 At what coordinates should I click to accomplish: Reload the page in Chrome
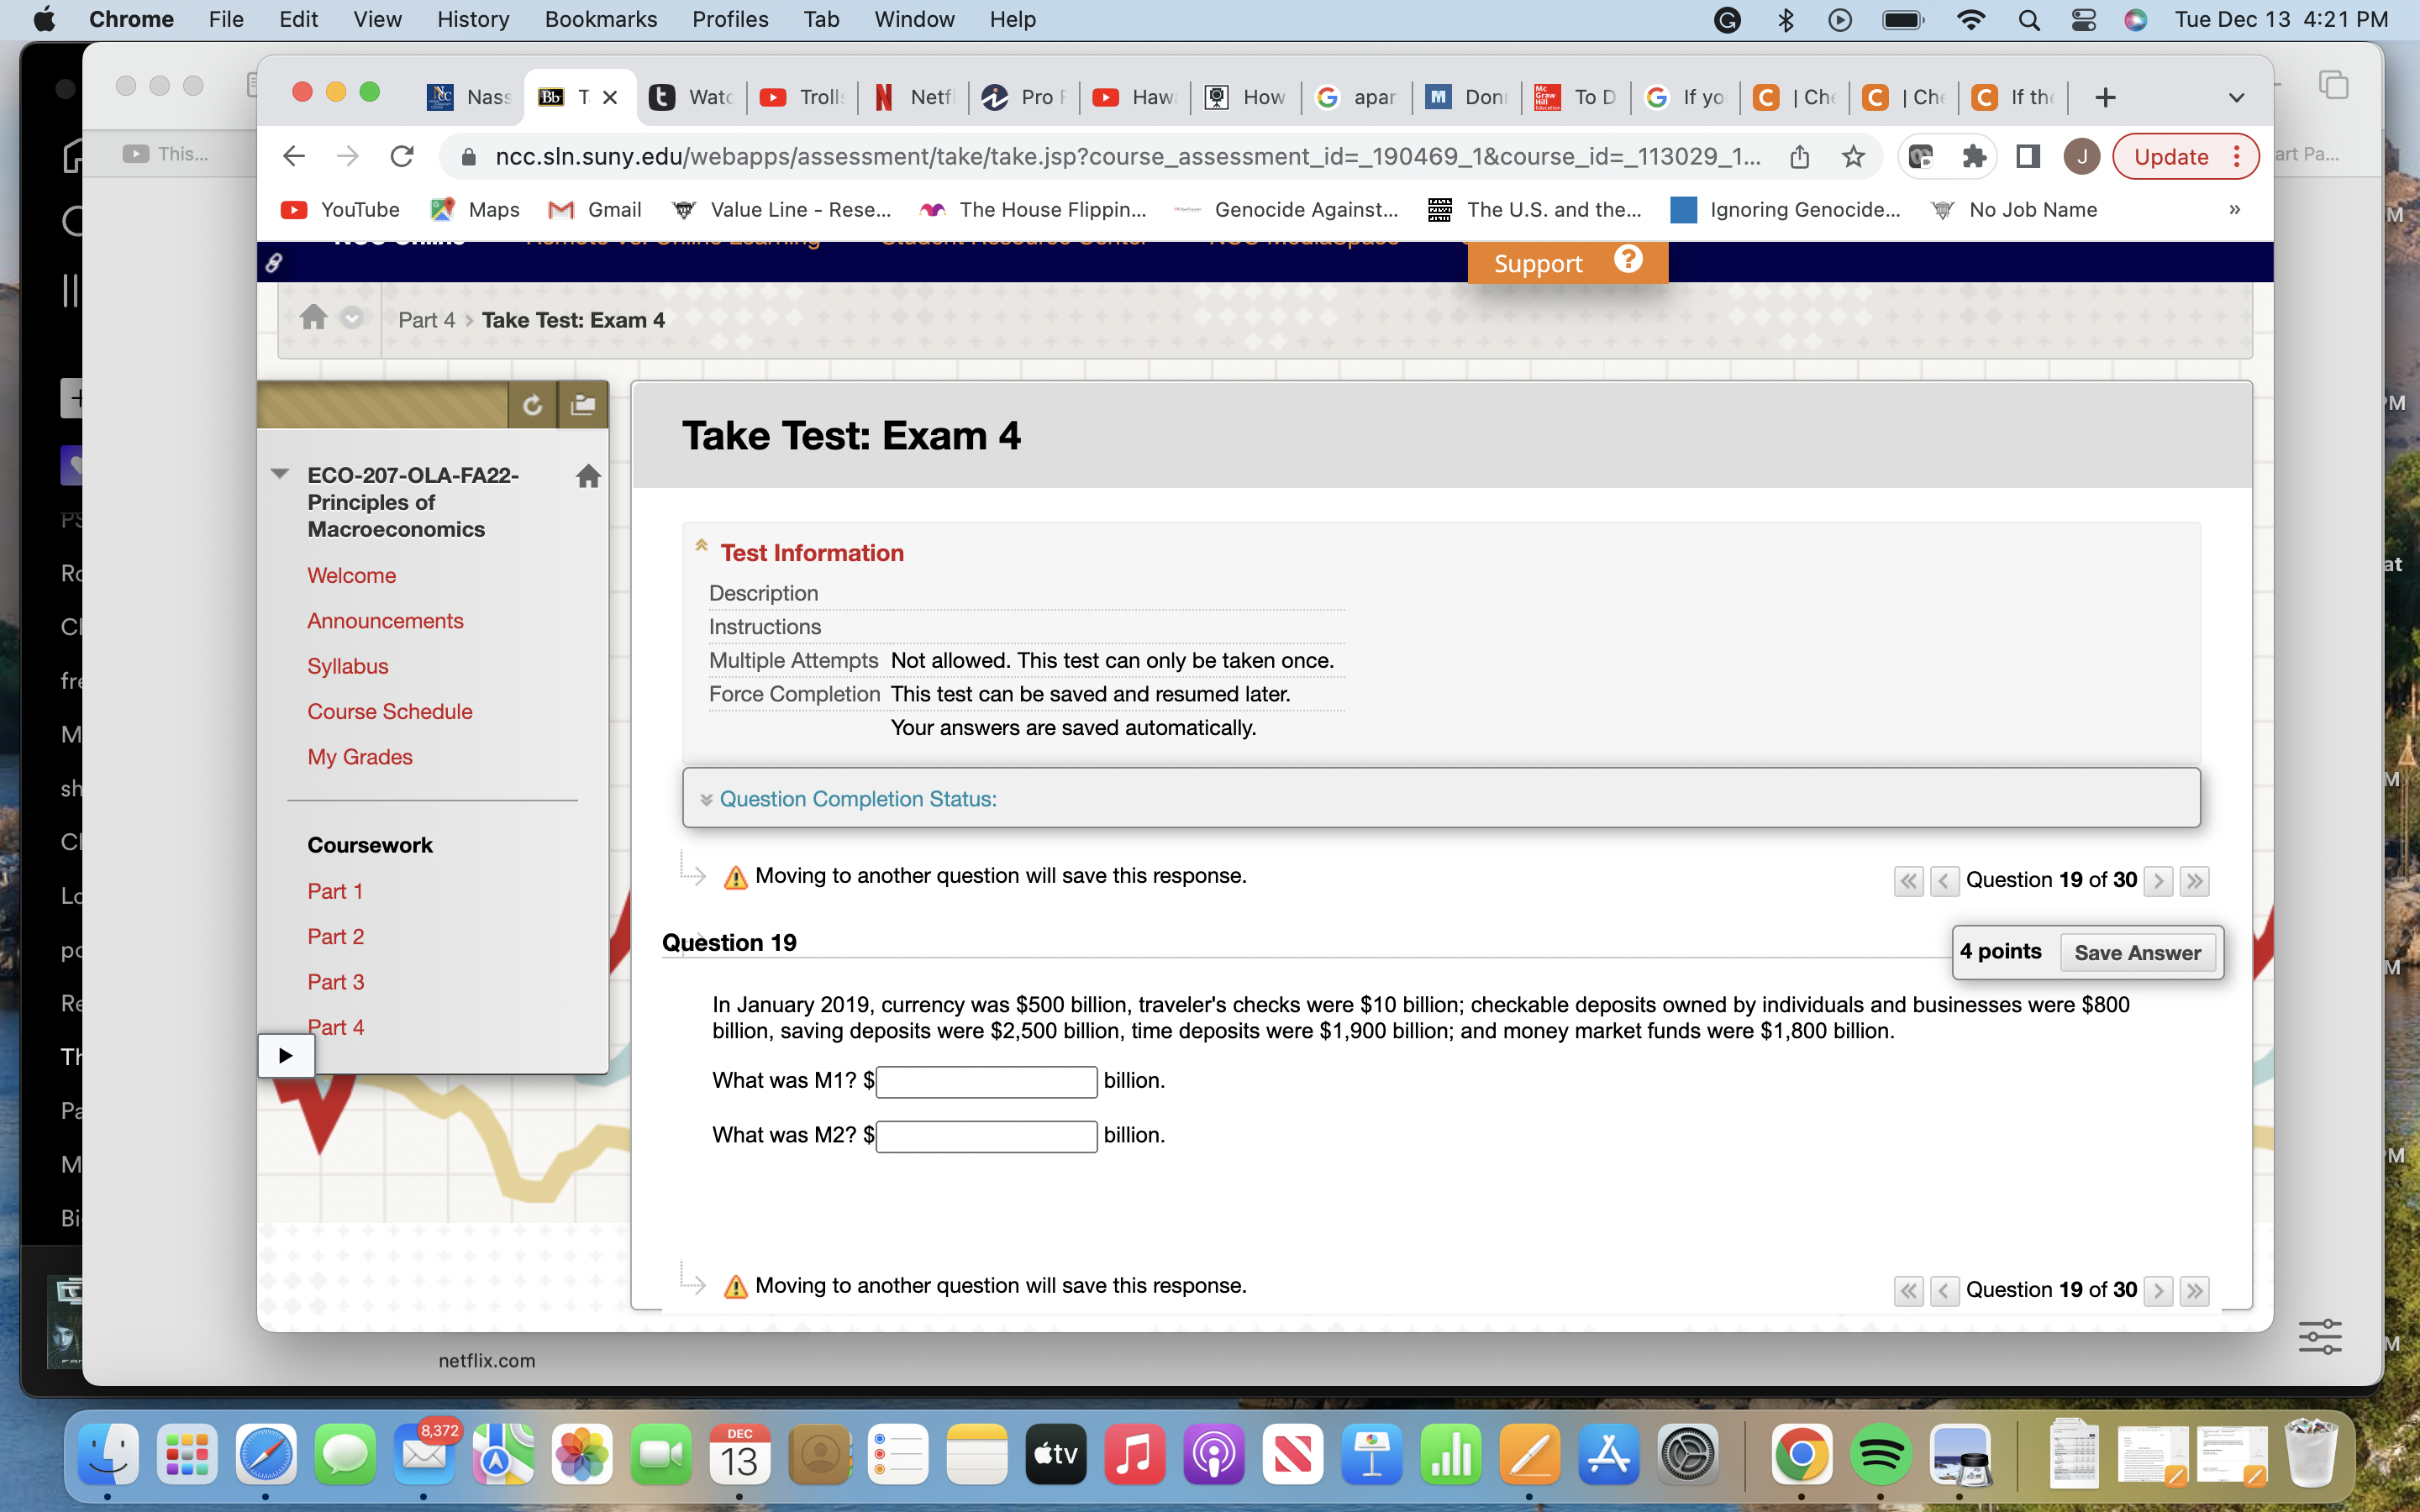pos(402,156)
